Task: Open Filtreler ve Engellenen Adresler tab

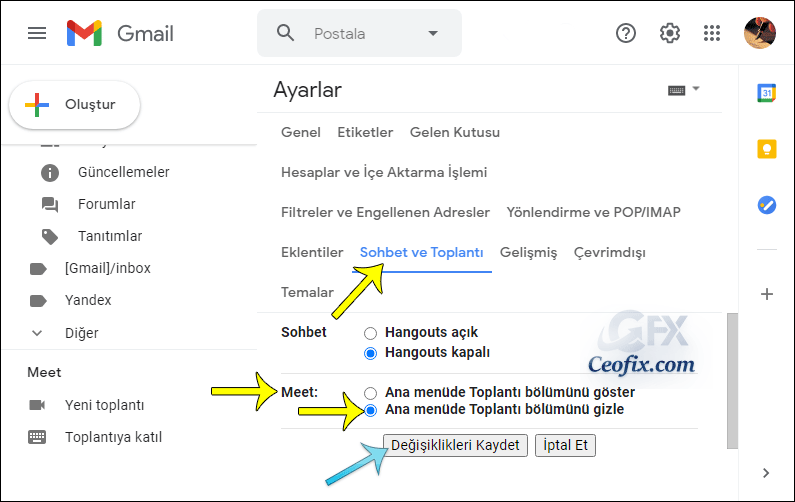Action: [x=385, y=212]
